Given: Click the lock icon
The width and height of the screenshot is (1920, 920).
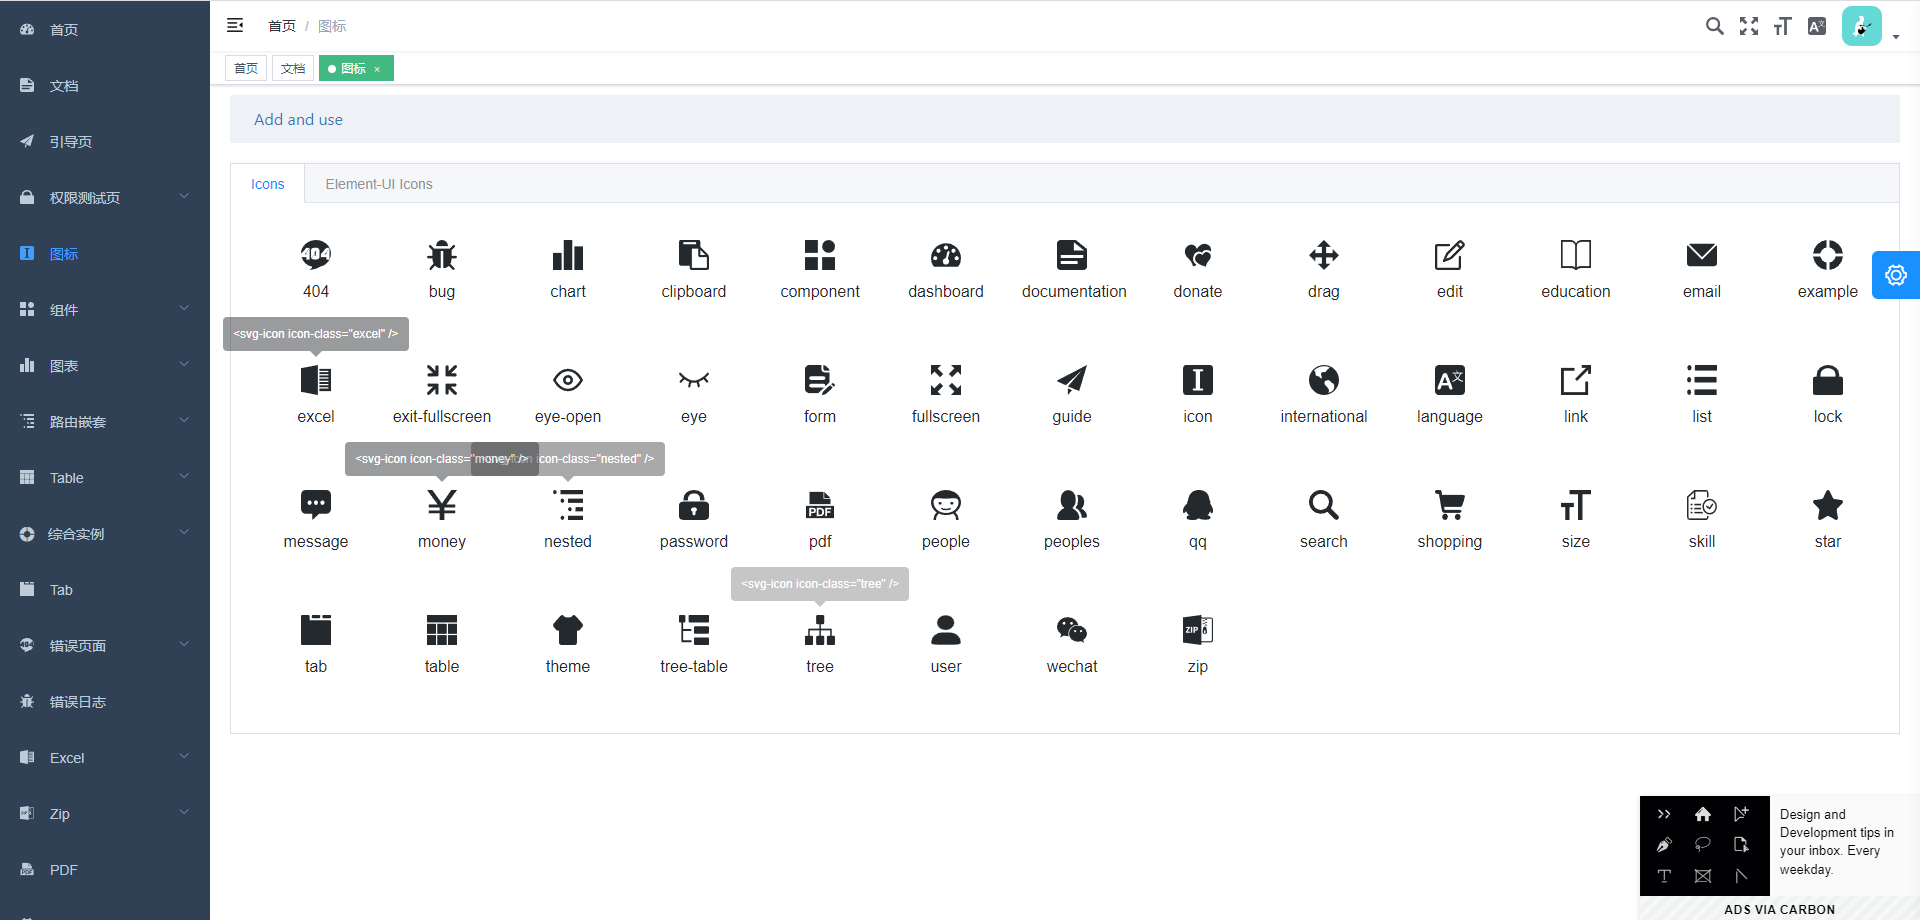Looking at the screenshot, I should 1828,380.
